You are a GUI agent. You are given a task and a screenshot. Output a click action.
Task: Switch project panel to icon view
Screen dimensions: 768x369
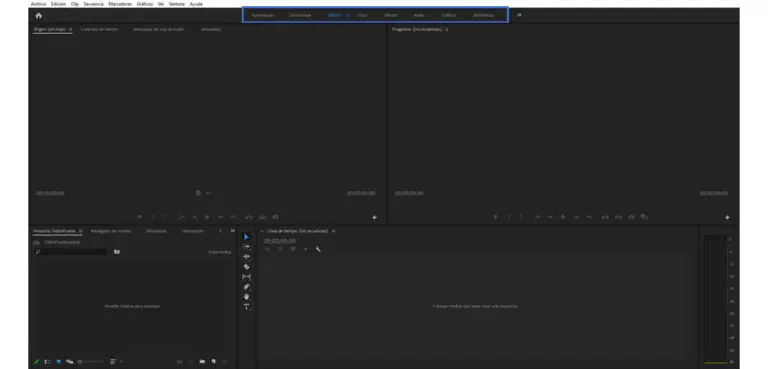click(x=58, y=362)
